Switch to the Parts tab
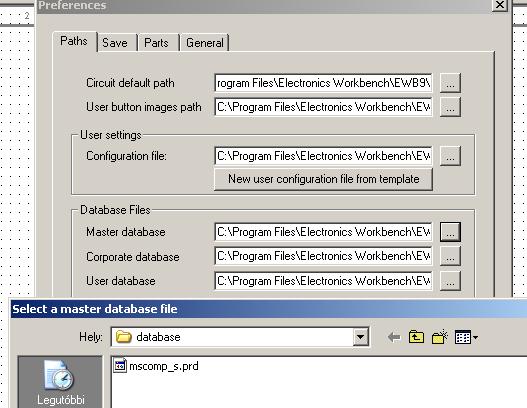This screenshot has height=408, width=527. tap(157, 43)
